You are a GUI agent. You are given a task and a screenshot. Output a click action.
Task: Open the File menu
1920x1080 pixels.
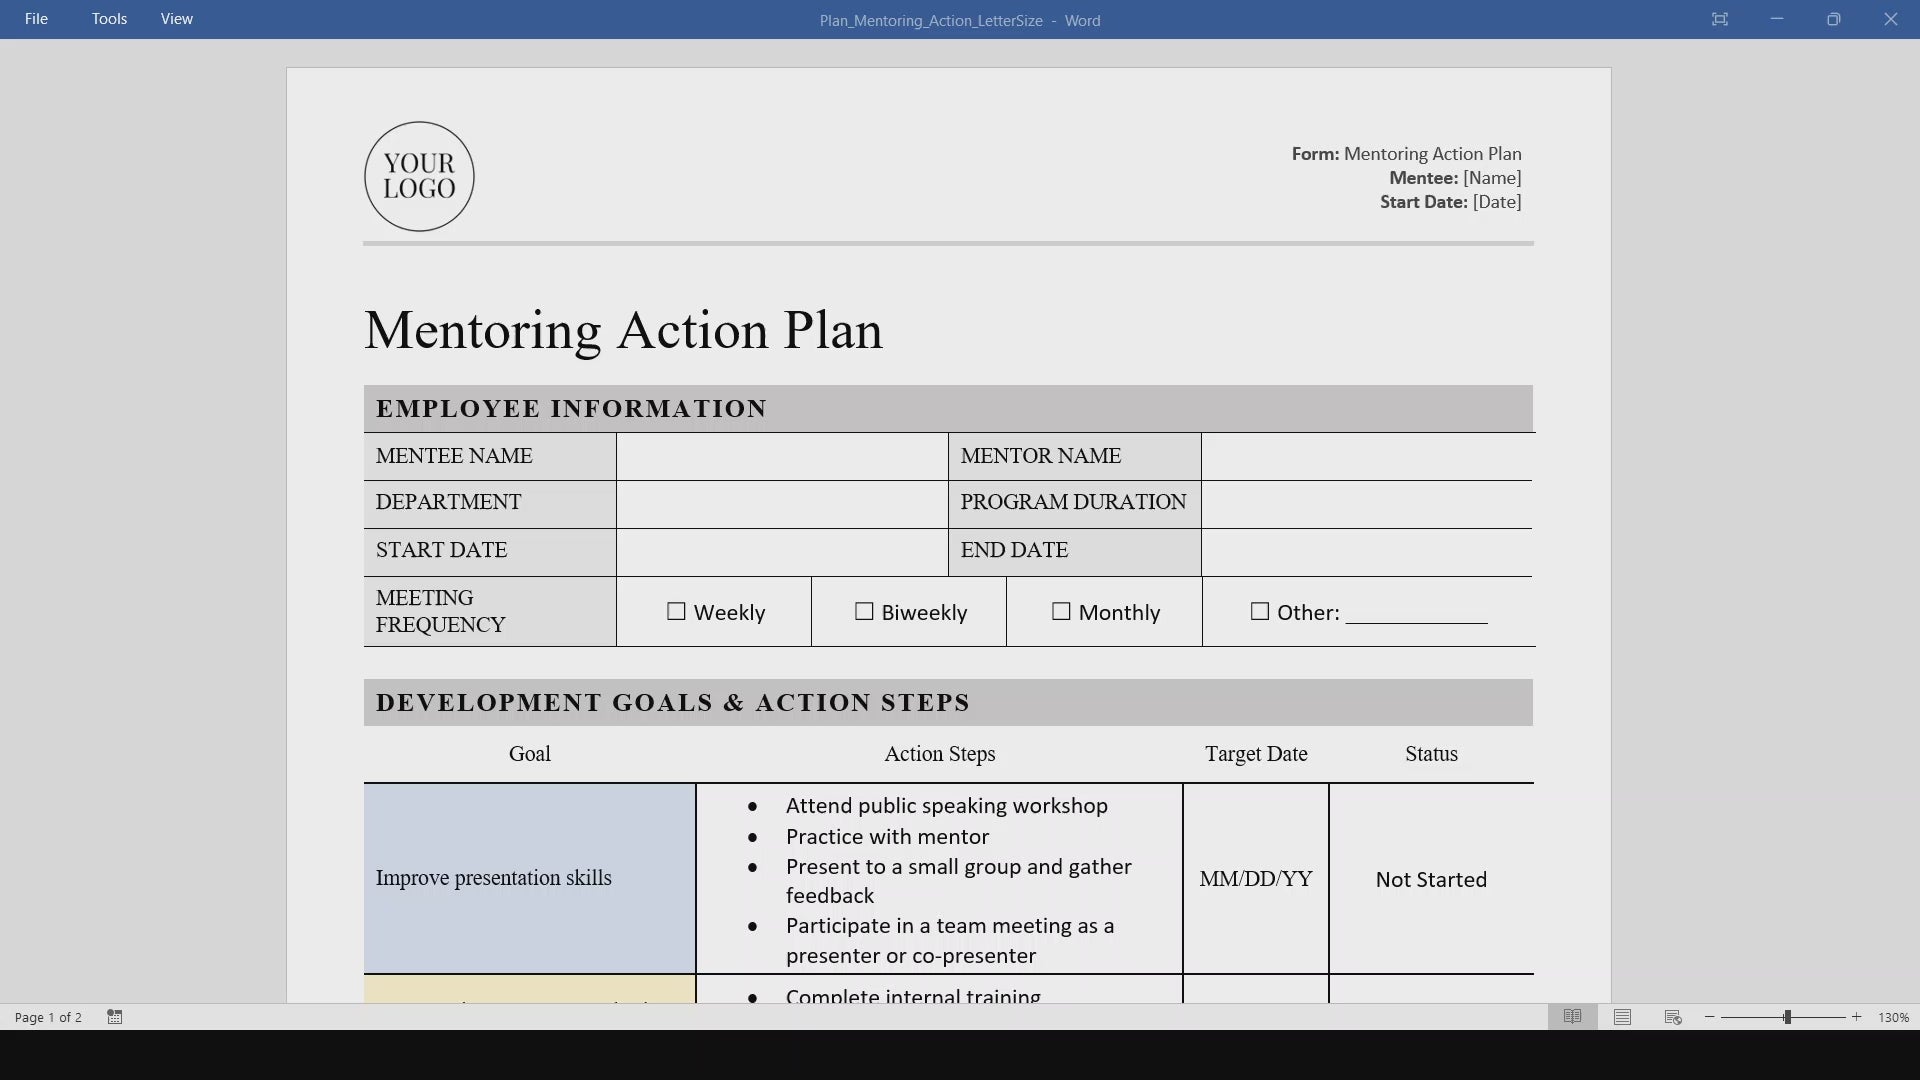[36, 19]
